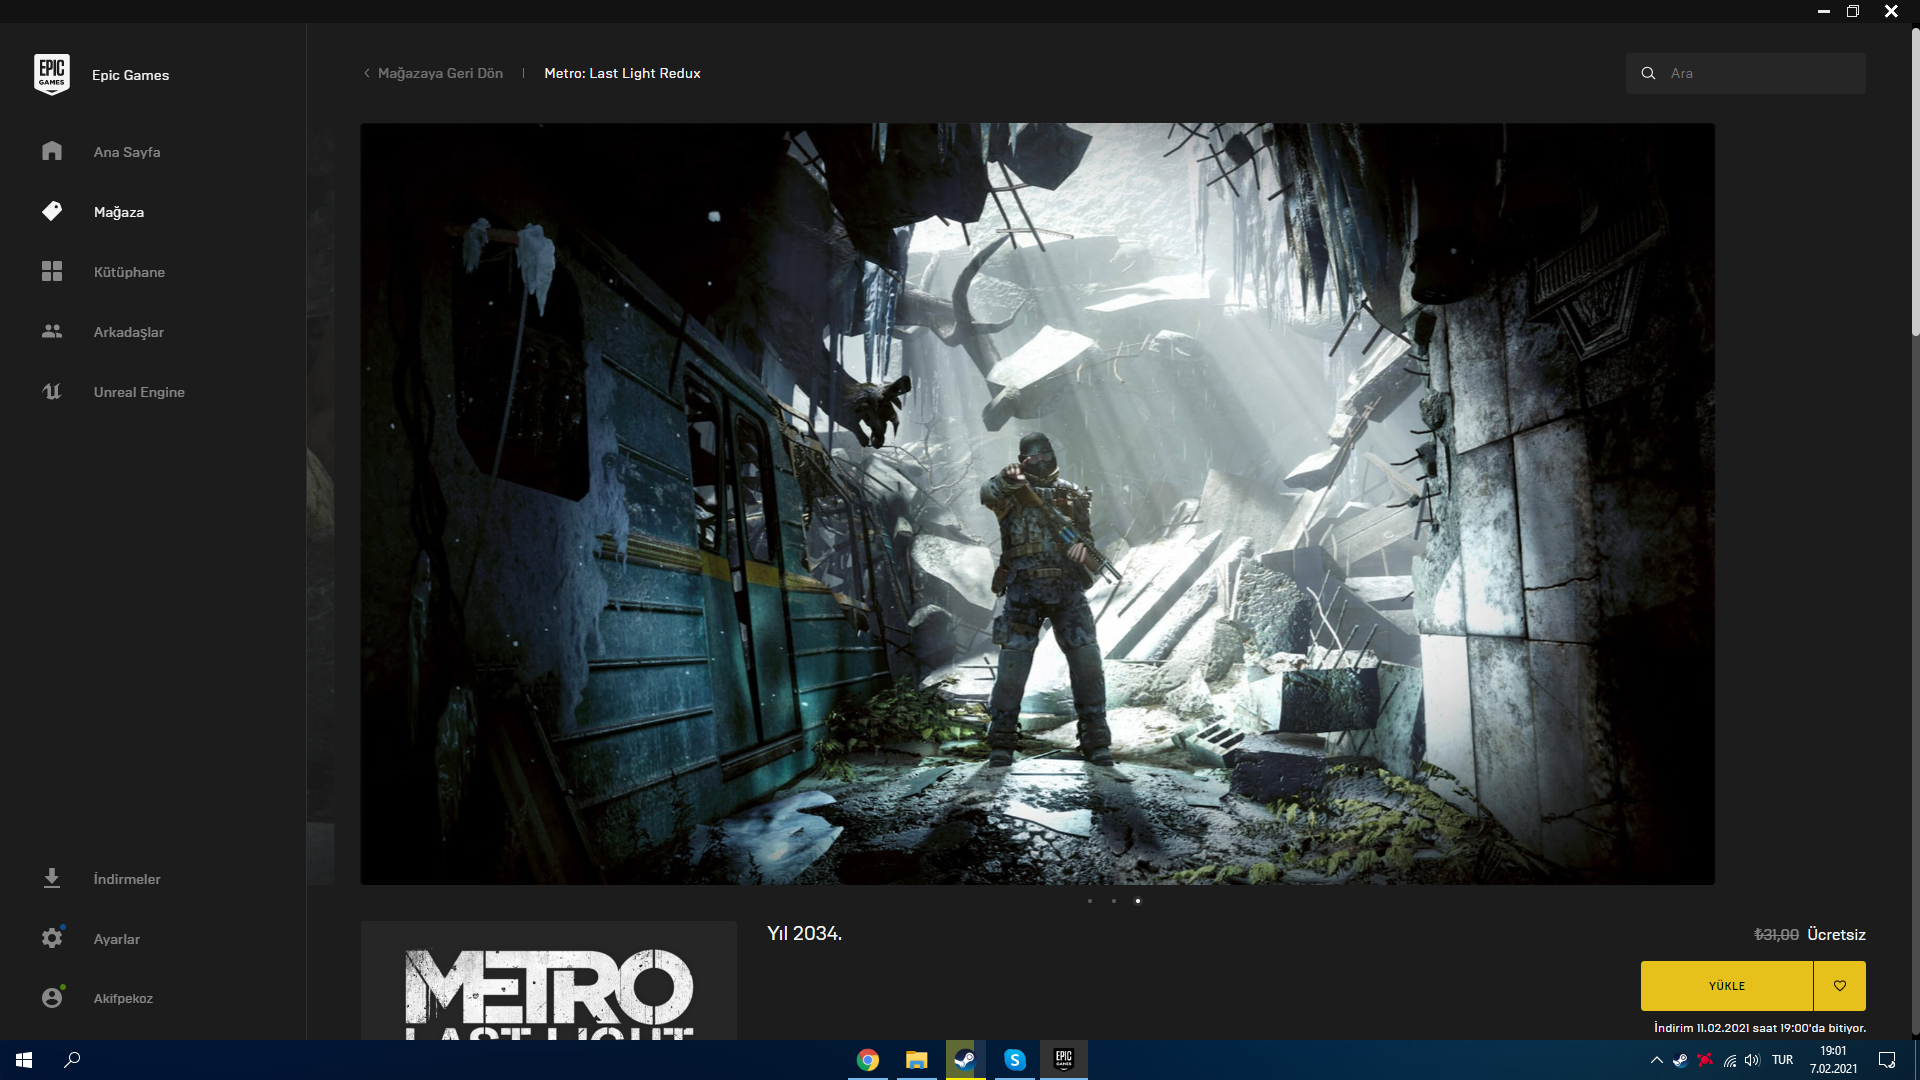Show hidden system tray icons chevron
This screenshot has width=1920, height=1080.
pos(1656,1060)
